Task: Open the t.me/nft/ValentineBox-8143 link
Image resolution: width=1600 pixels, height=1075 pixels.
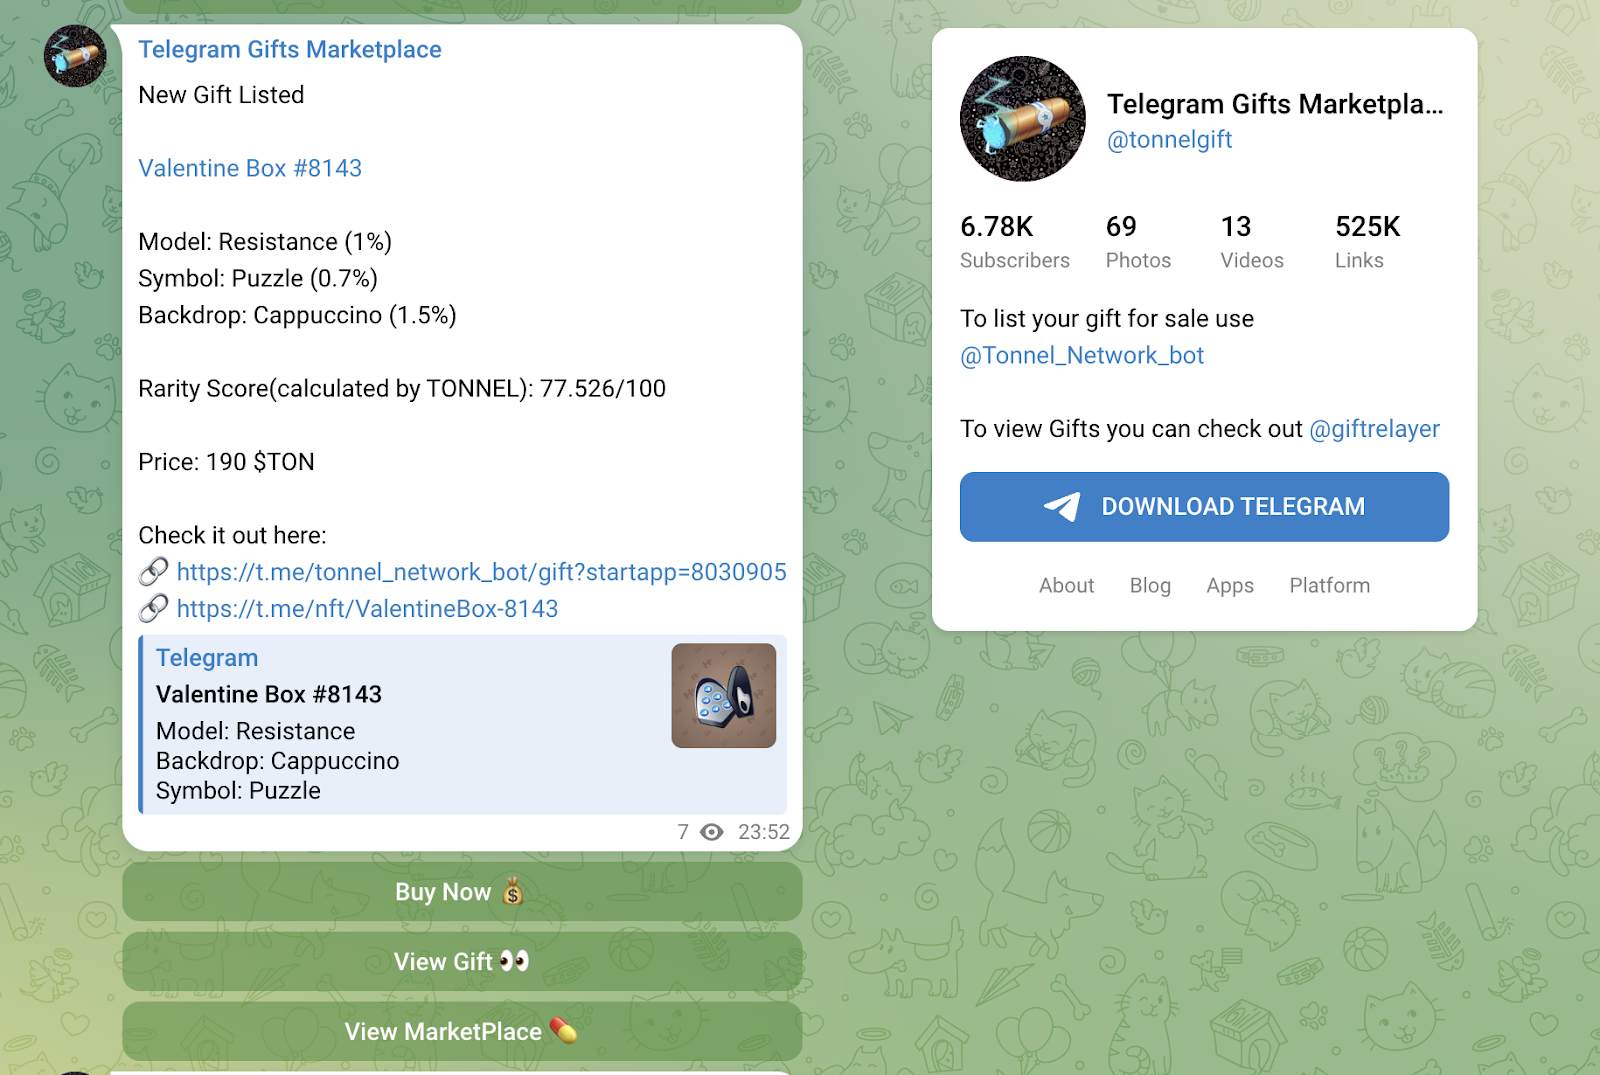Action: pyautogui.click(x=367, y=609)
